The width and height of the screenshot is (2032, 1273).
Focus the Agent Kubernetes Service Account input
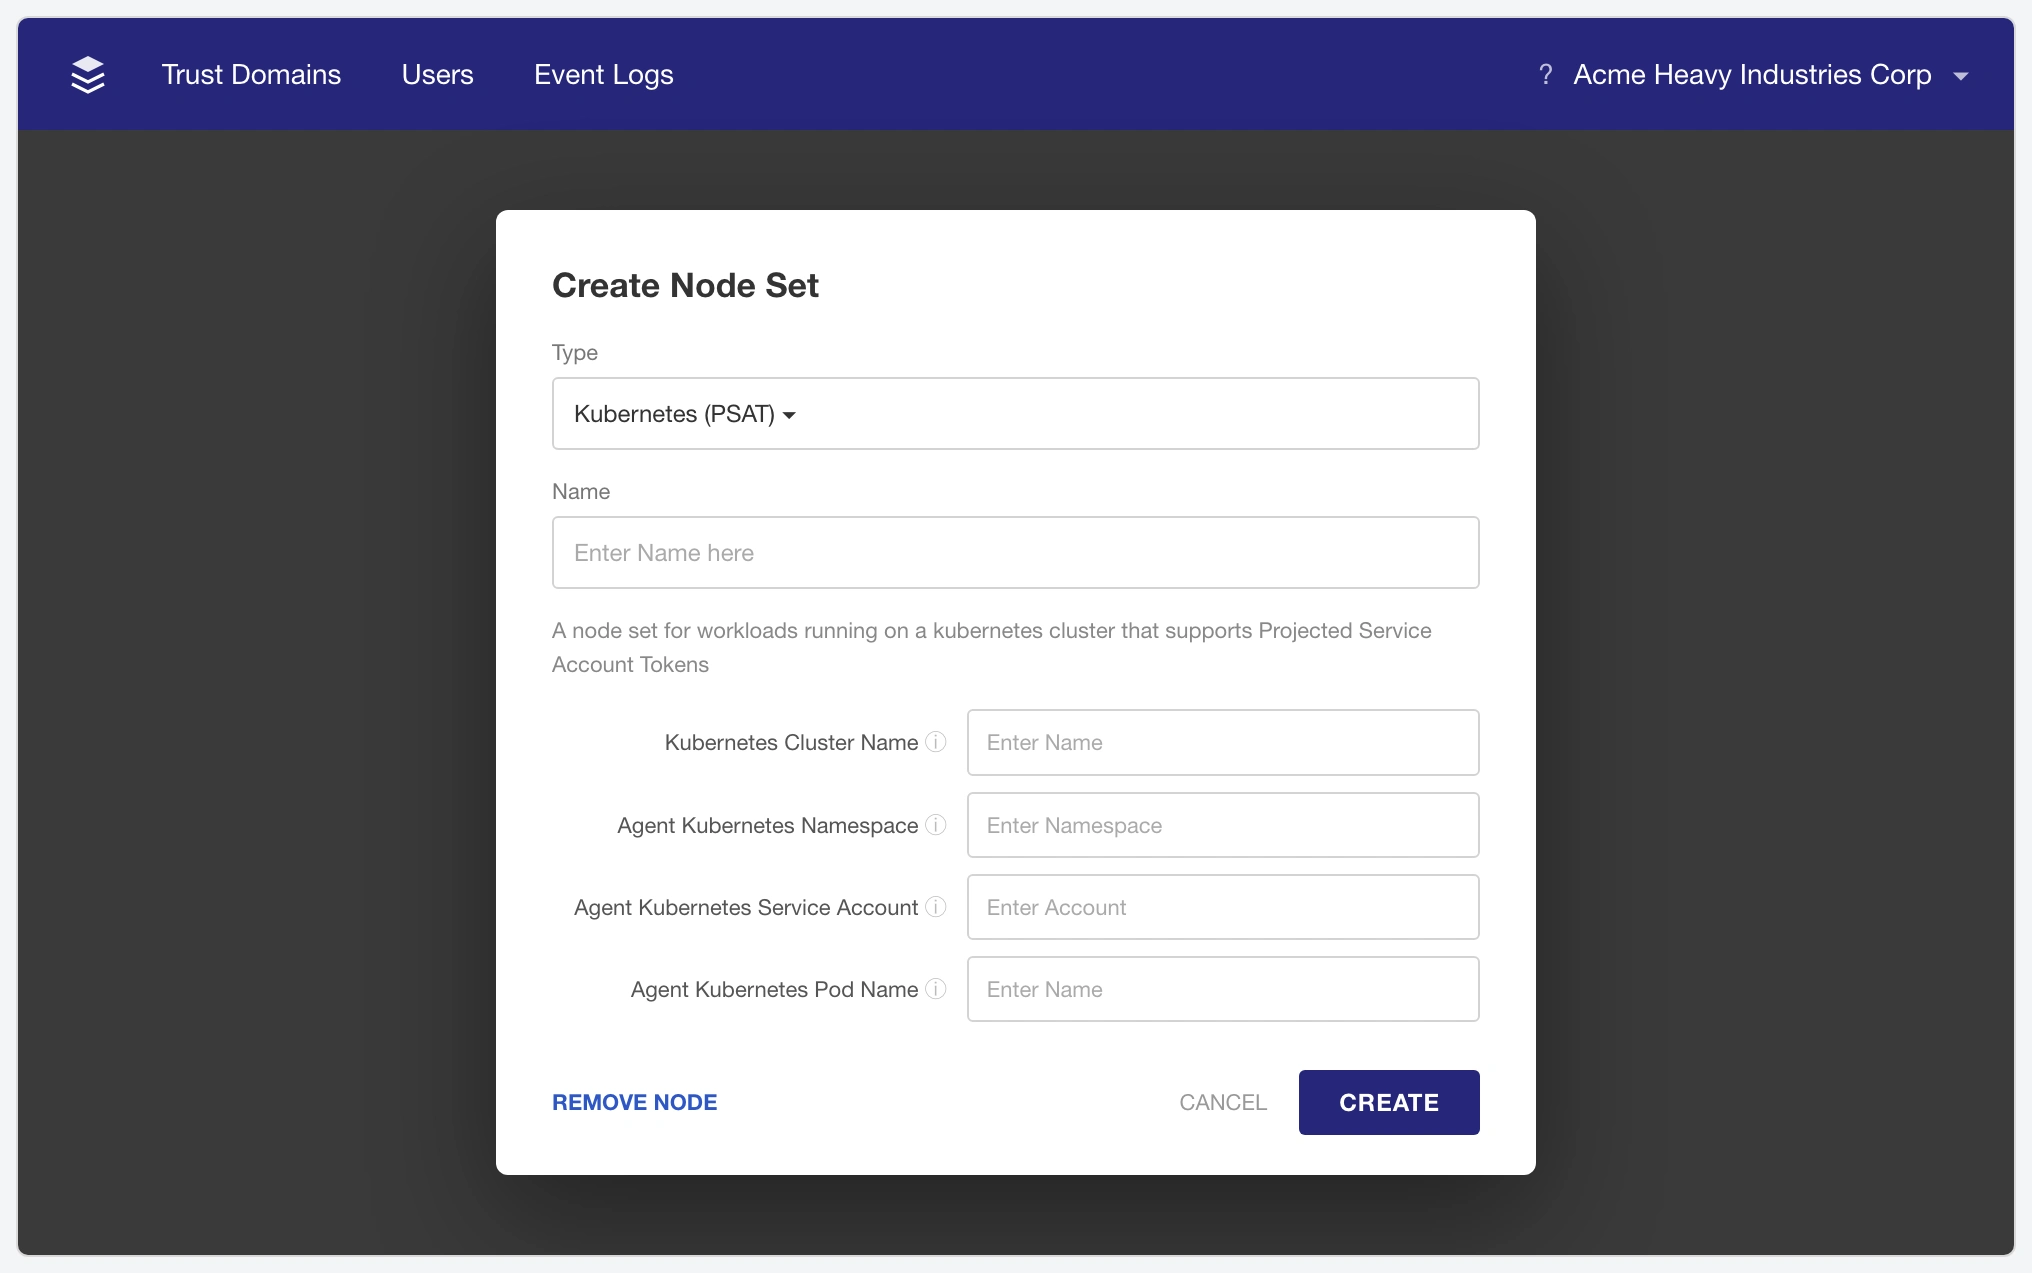click(x=1223, y=907)
